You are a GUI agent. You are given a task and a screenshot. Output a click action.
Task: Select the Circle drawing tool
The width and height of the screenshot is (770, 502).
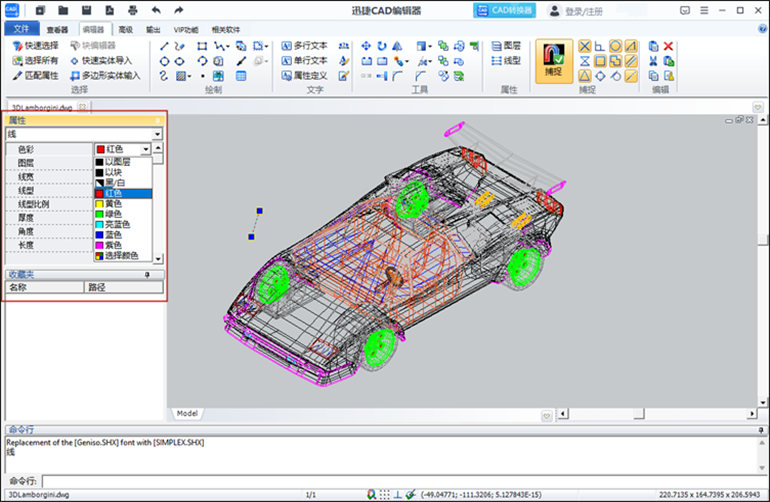click(x=165, y=61)
